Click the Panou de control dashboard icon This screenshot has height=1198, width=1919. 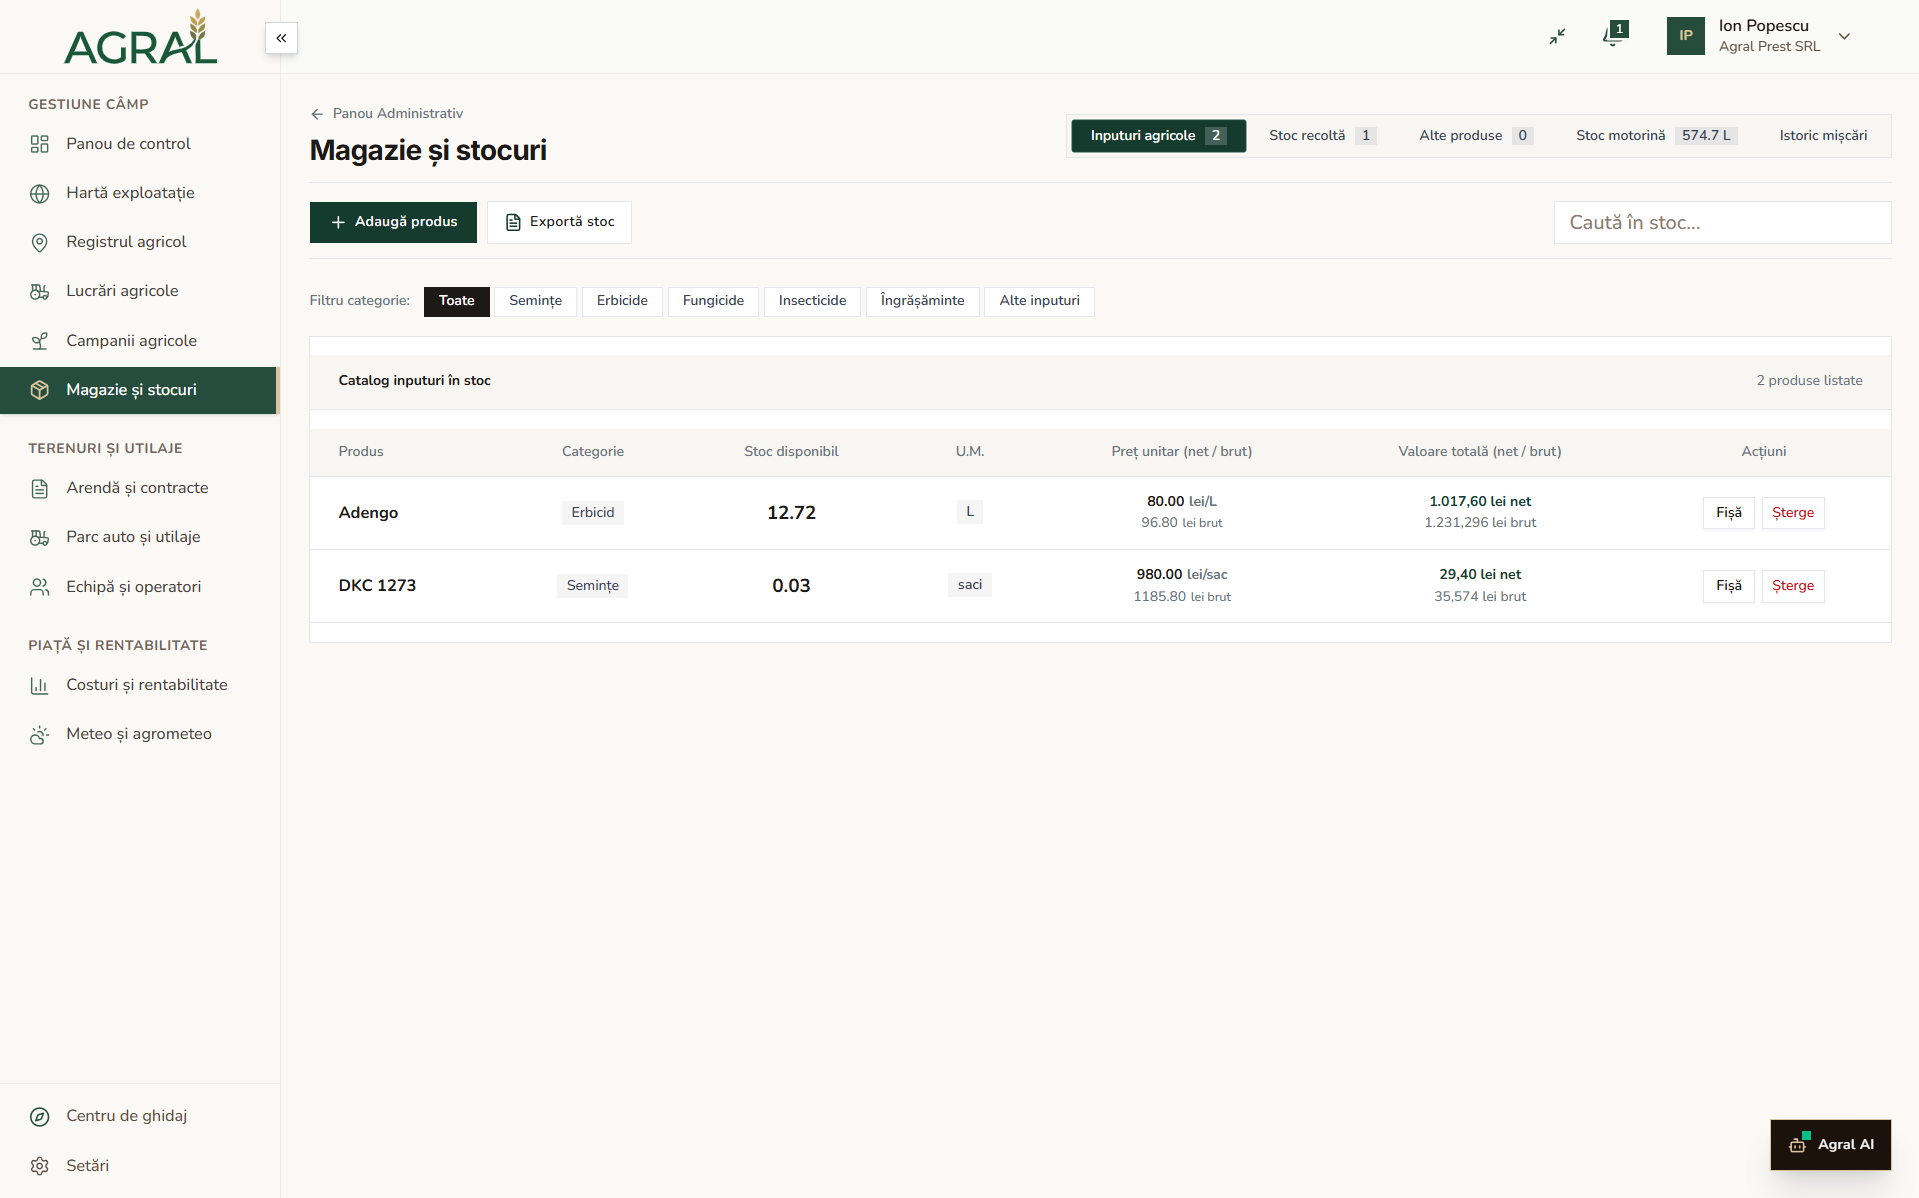[40, 144]
